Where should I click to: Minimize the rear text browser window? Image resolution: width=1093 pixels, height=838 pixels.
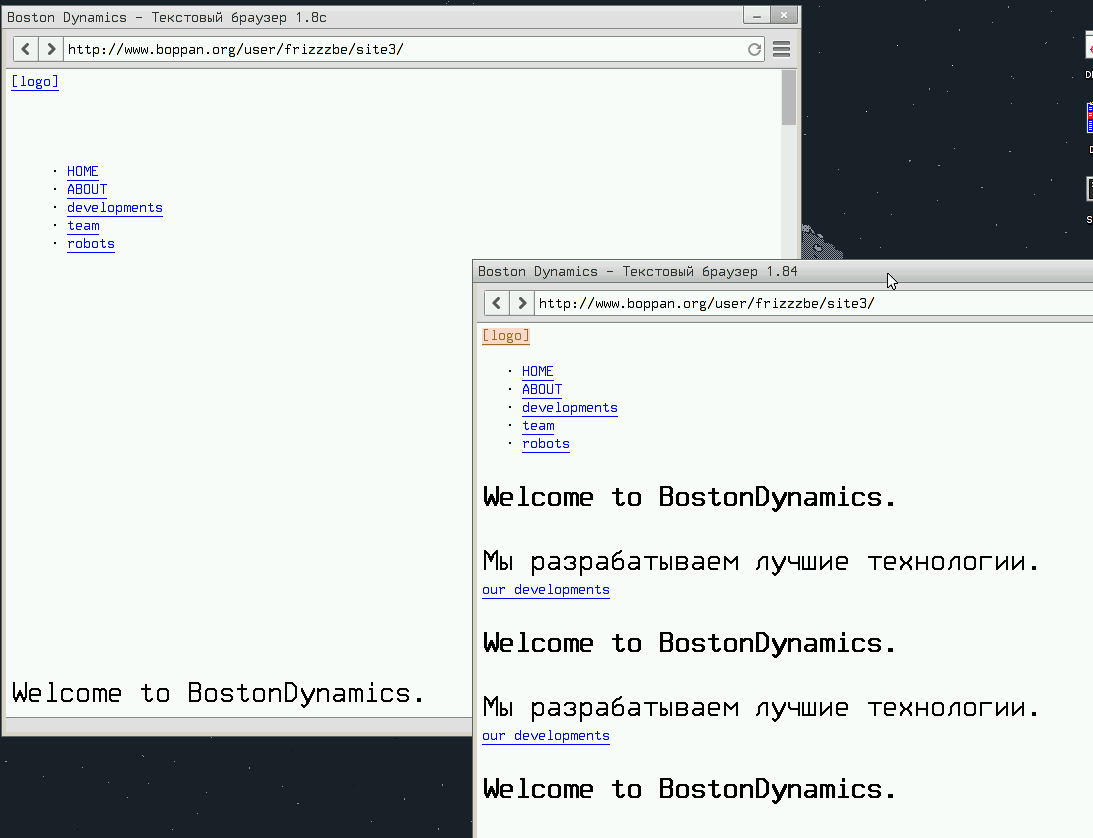pyautogui.click(x=757, y=15)
